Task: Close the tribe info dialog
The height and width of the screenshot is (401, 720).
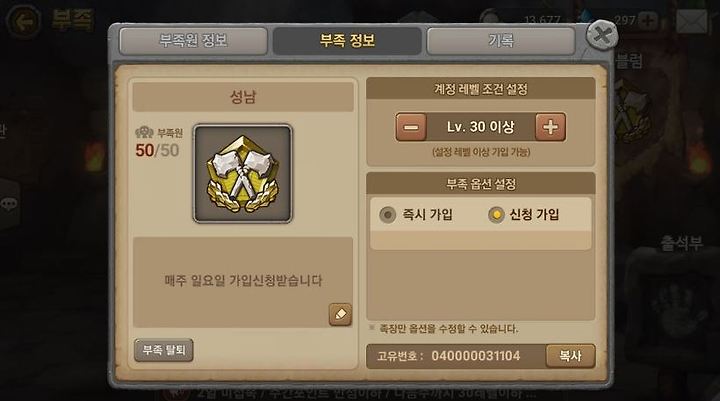Action: (602, 35)
